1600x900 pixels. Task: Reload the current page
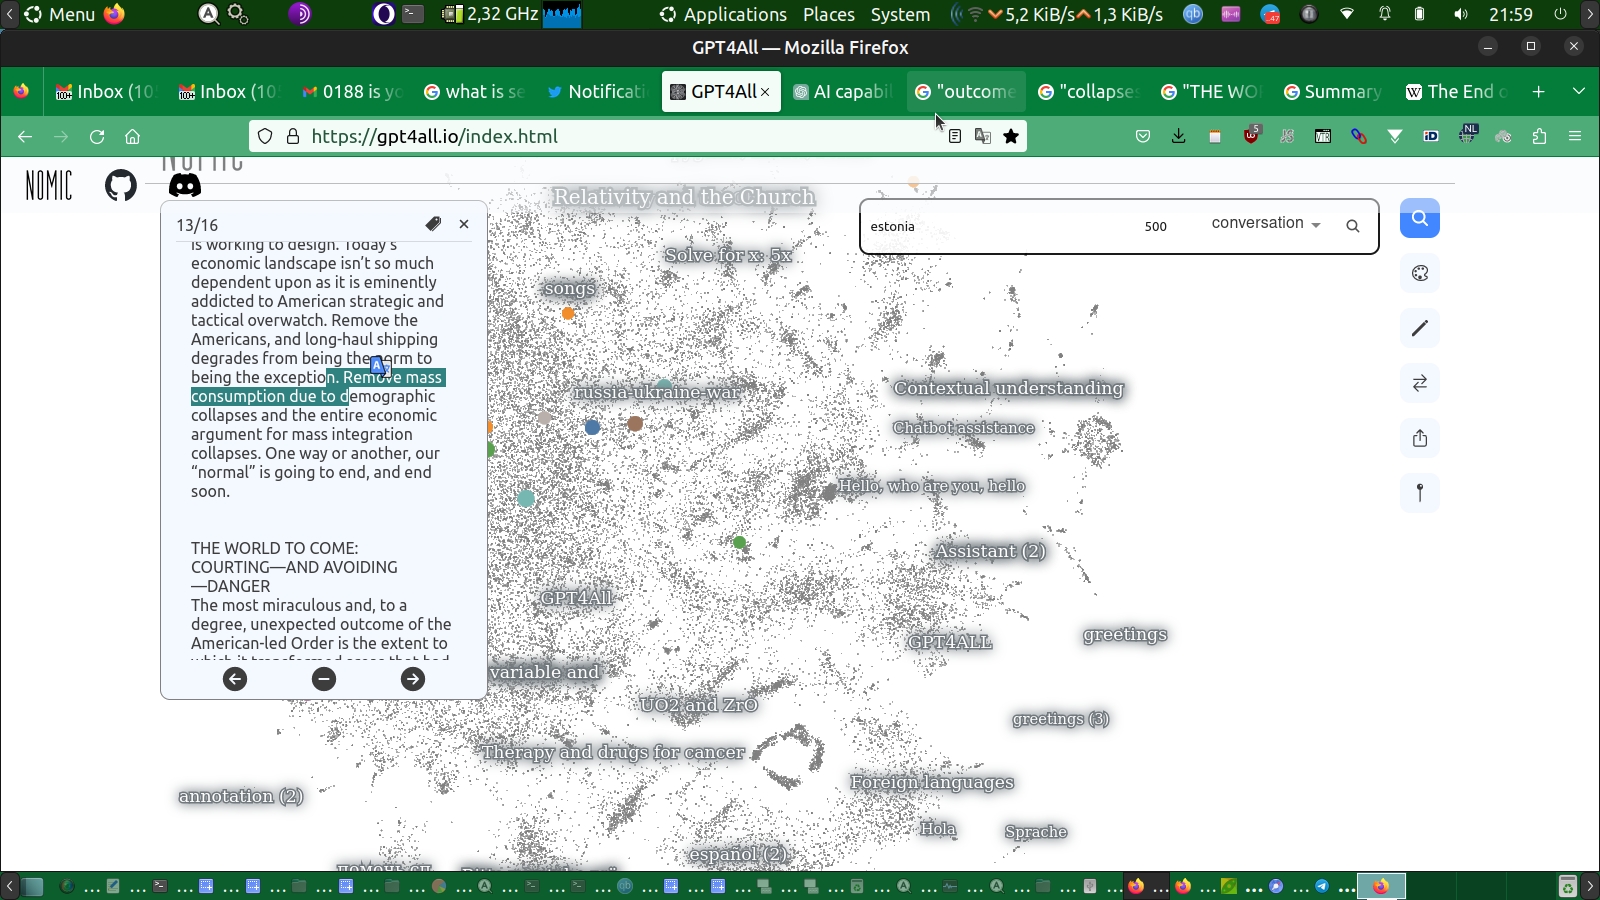click(97, 136)
